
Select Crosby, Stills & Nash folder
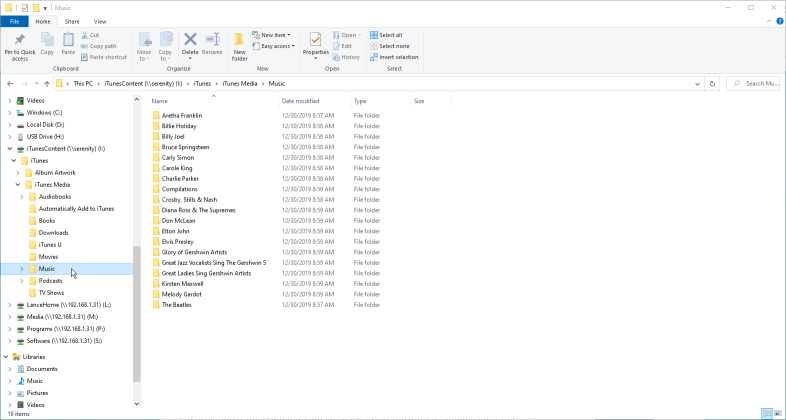189,199
